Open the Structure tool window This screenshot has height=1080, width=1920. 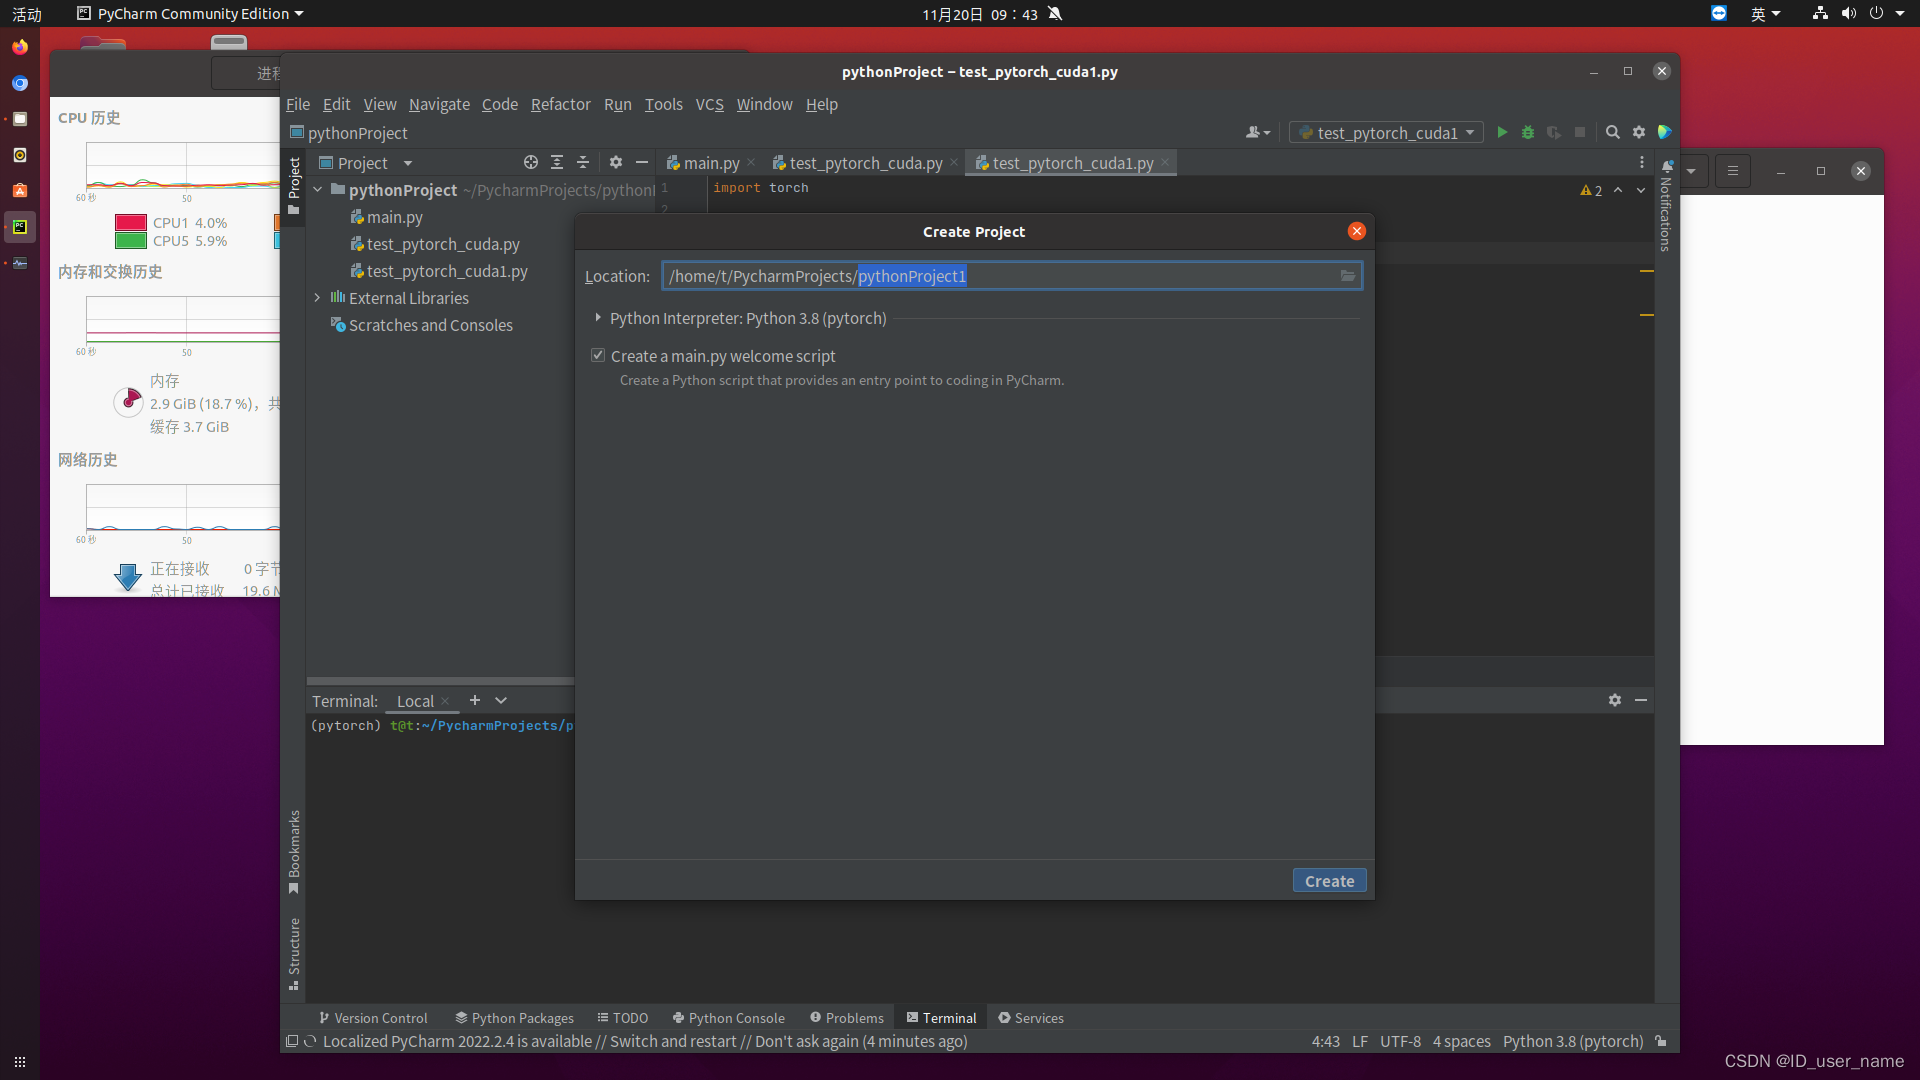tap(294, 953)
